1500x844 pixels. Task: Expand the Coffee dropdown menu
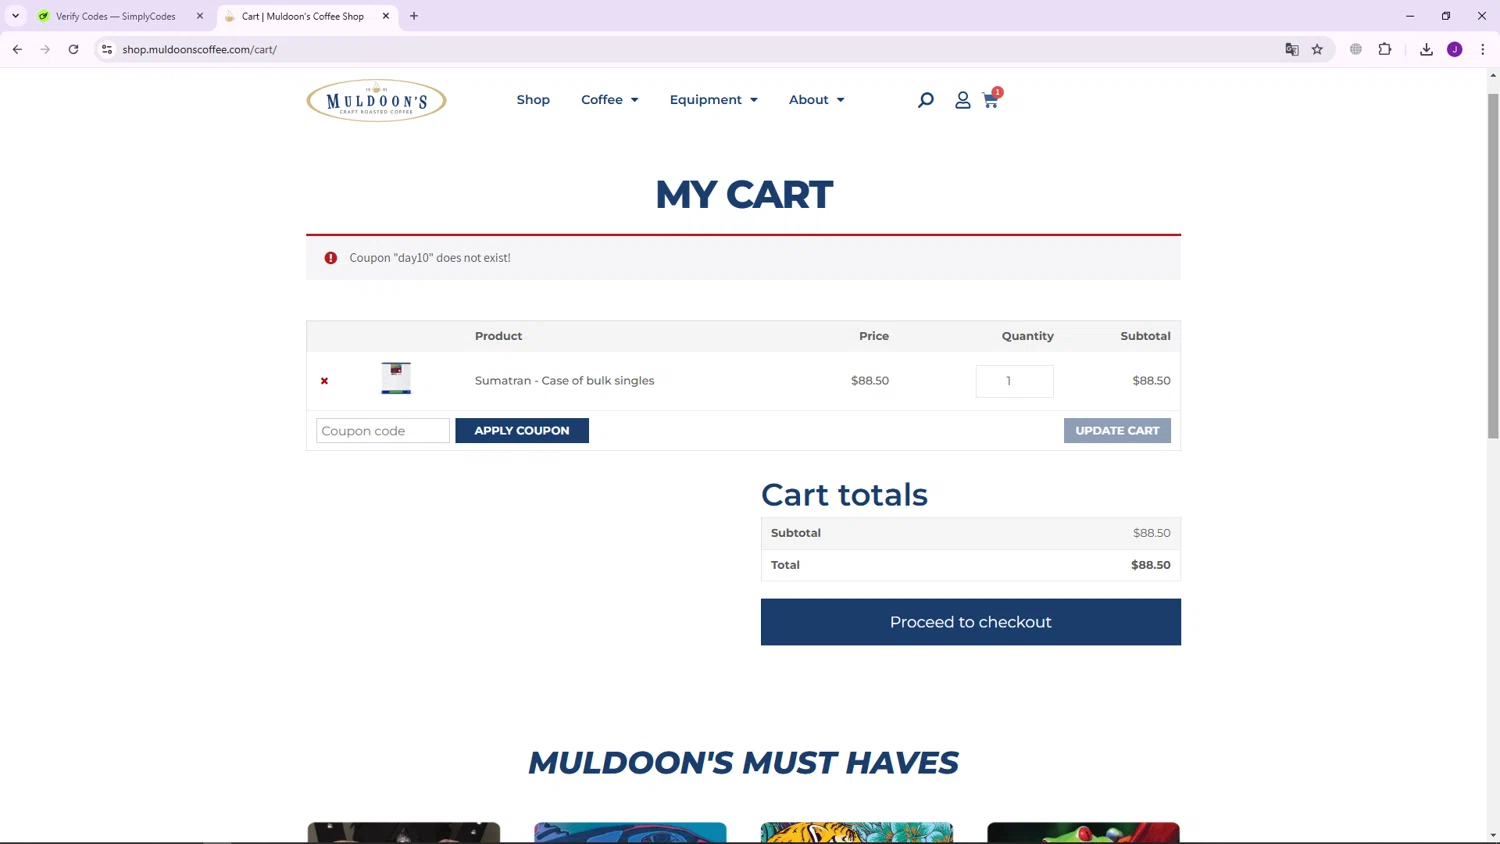609,100
